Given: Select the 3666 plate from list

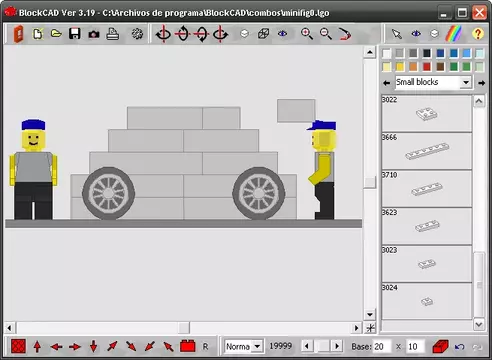Looking at the screenshot, I should [427, 151].
